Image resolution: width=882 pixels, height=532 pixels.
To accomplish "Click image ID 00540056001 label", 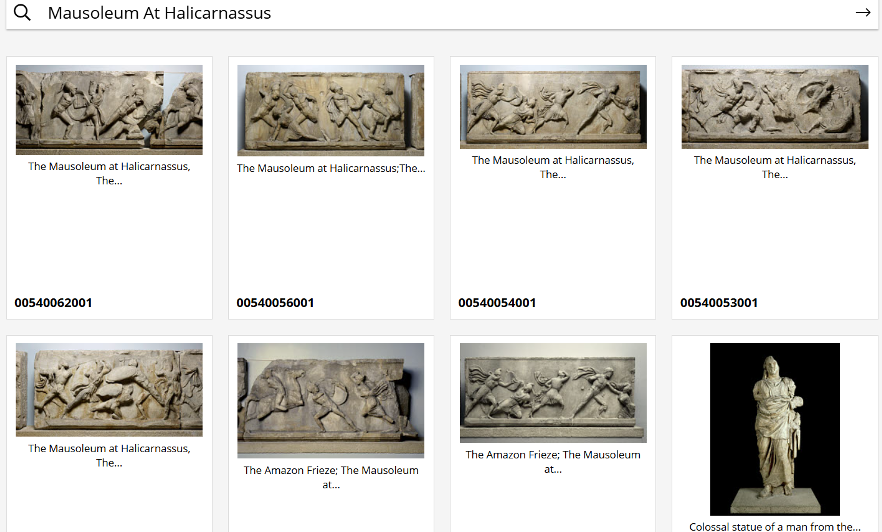I will (x=275, y=303).
